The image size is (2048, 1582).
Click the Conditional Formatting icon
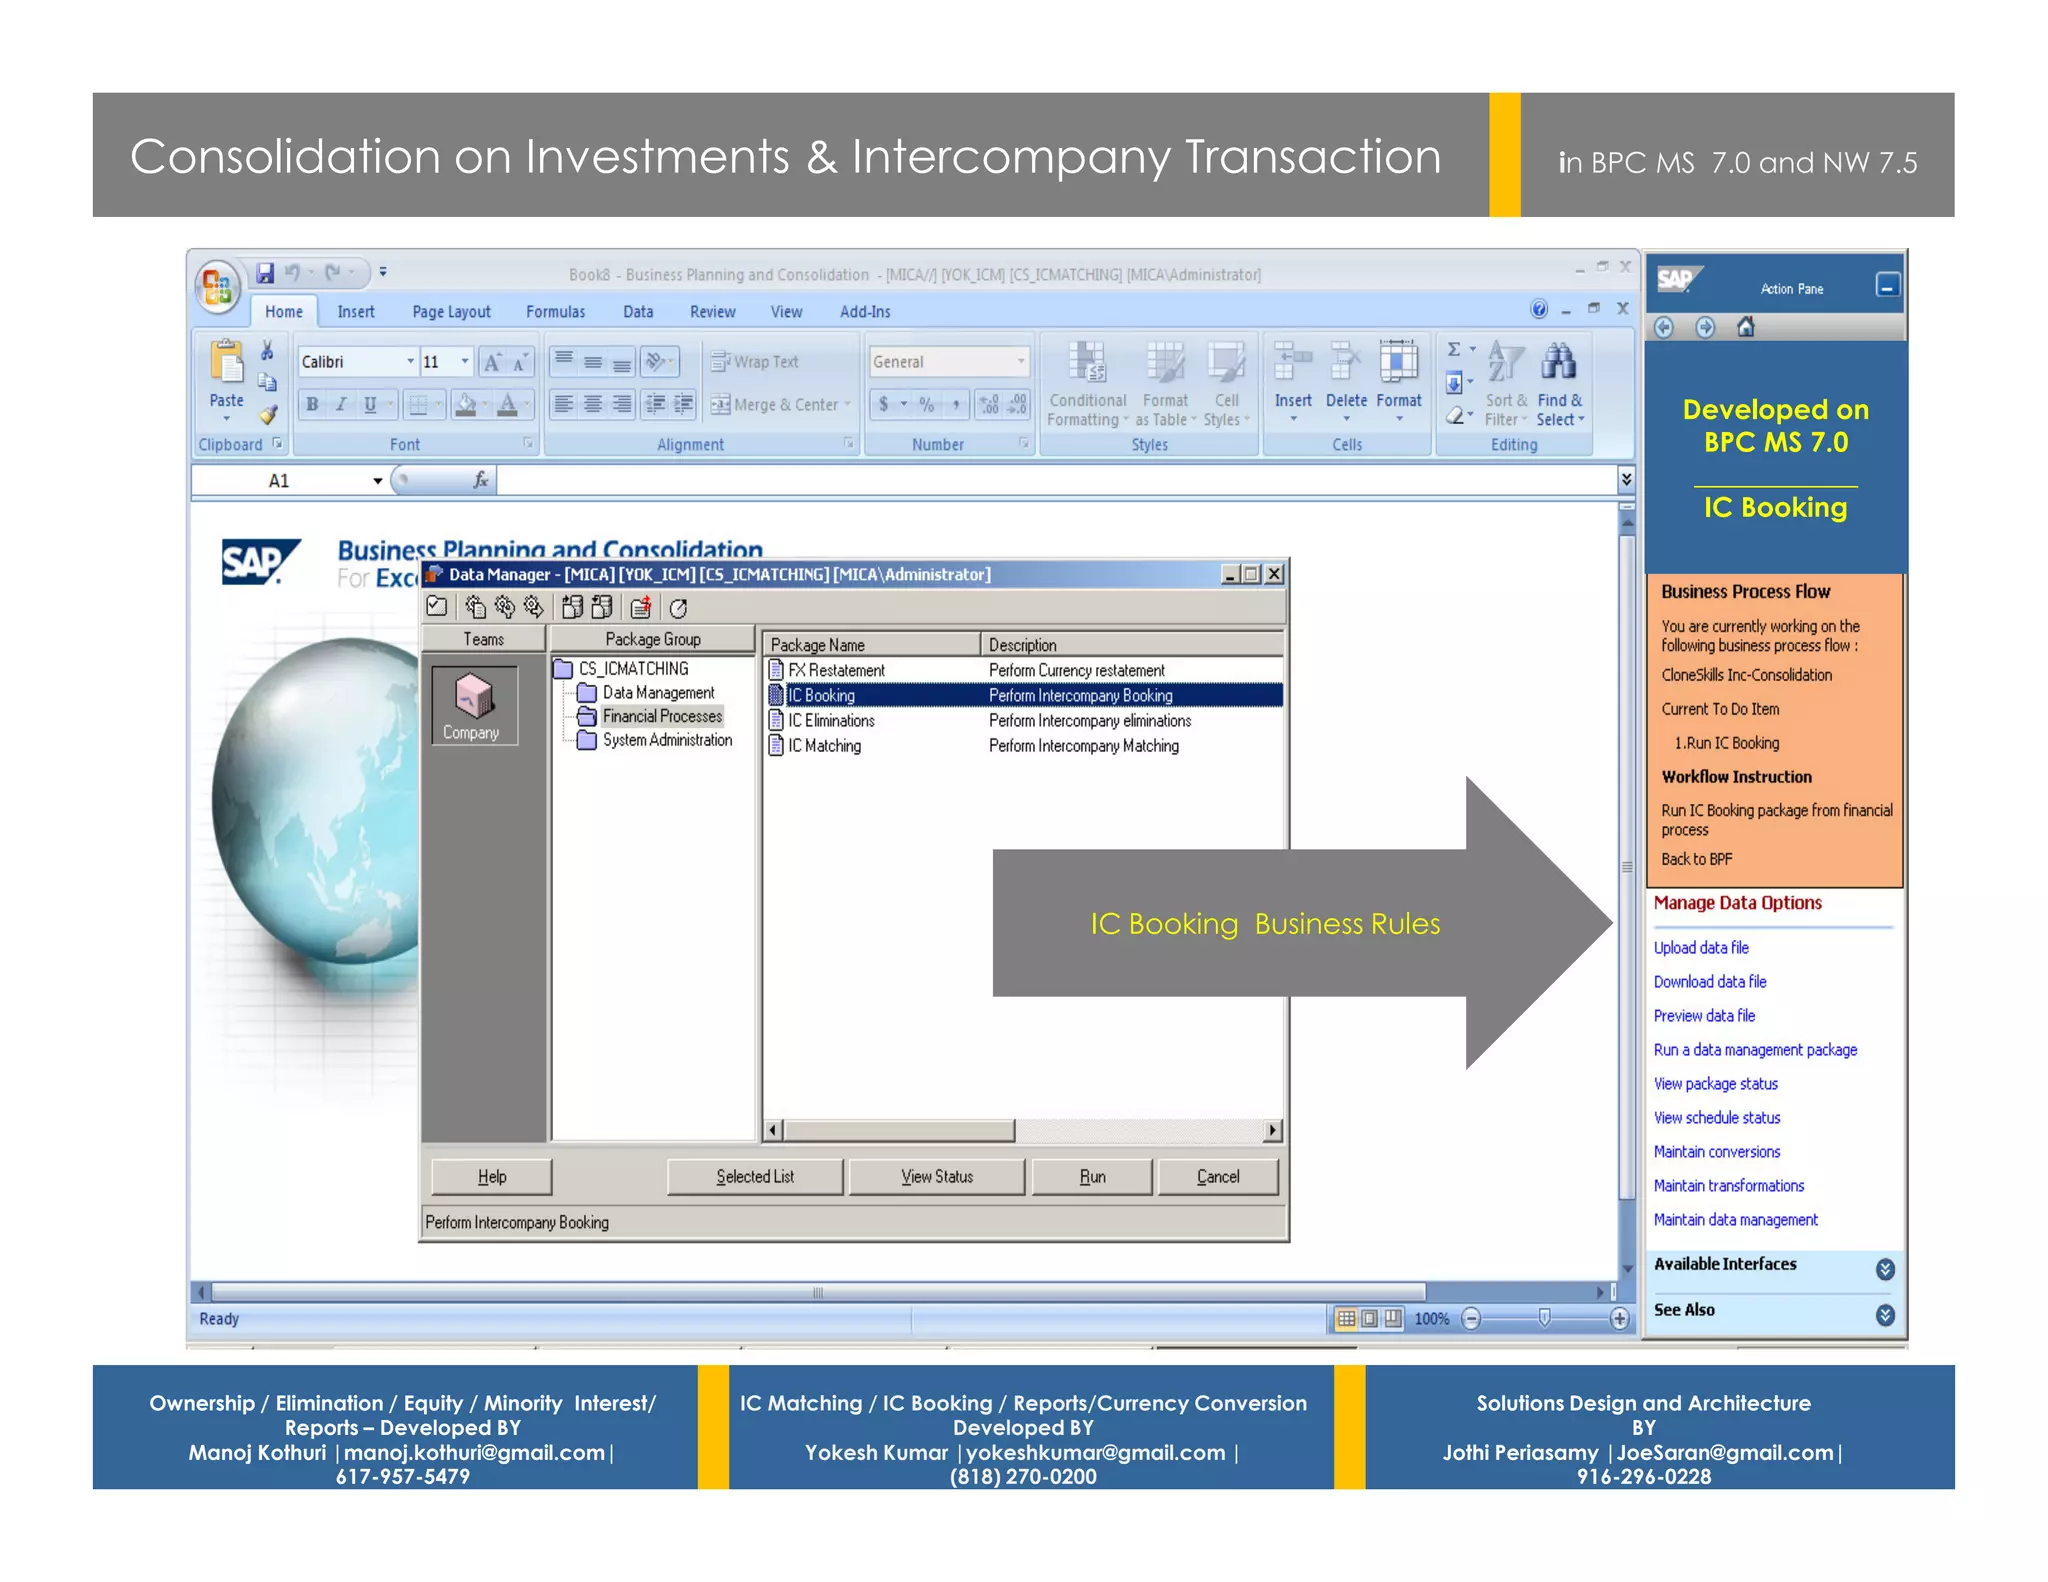click(x=1086, y=363)
